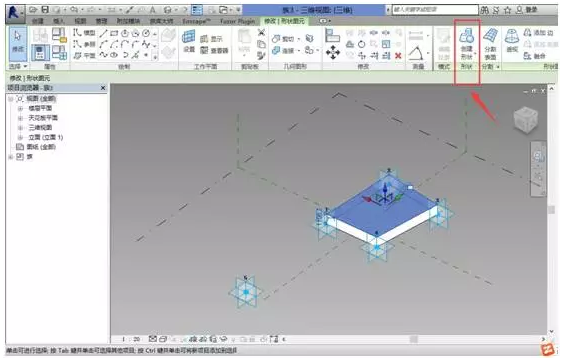Expand the 楼层平面 tree node

(21, 108)
